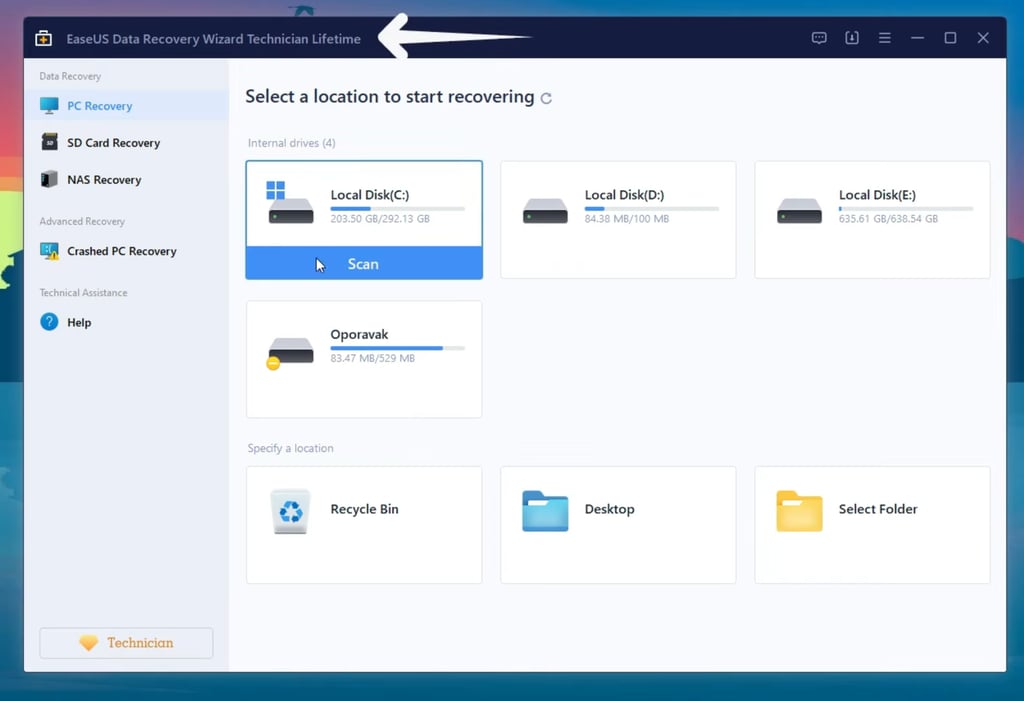Open Crashed PC Recovery
This screenshot has width=1024, height=701.
point(127,251)
